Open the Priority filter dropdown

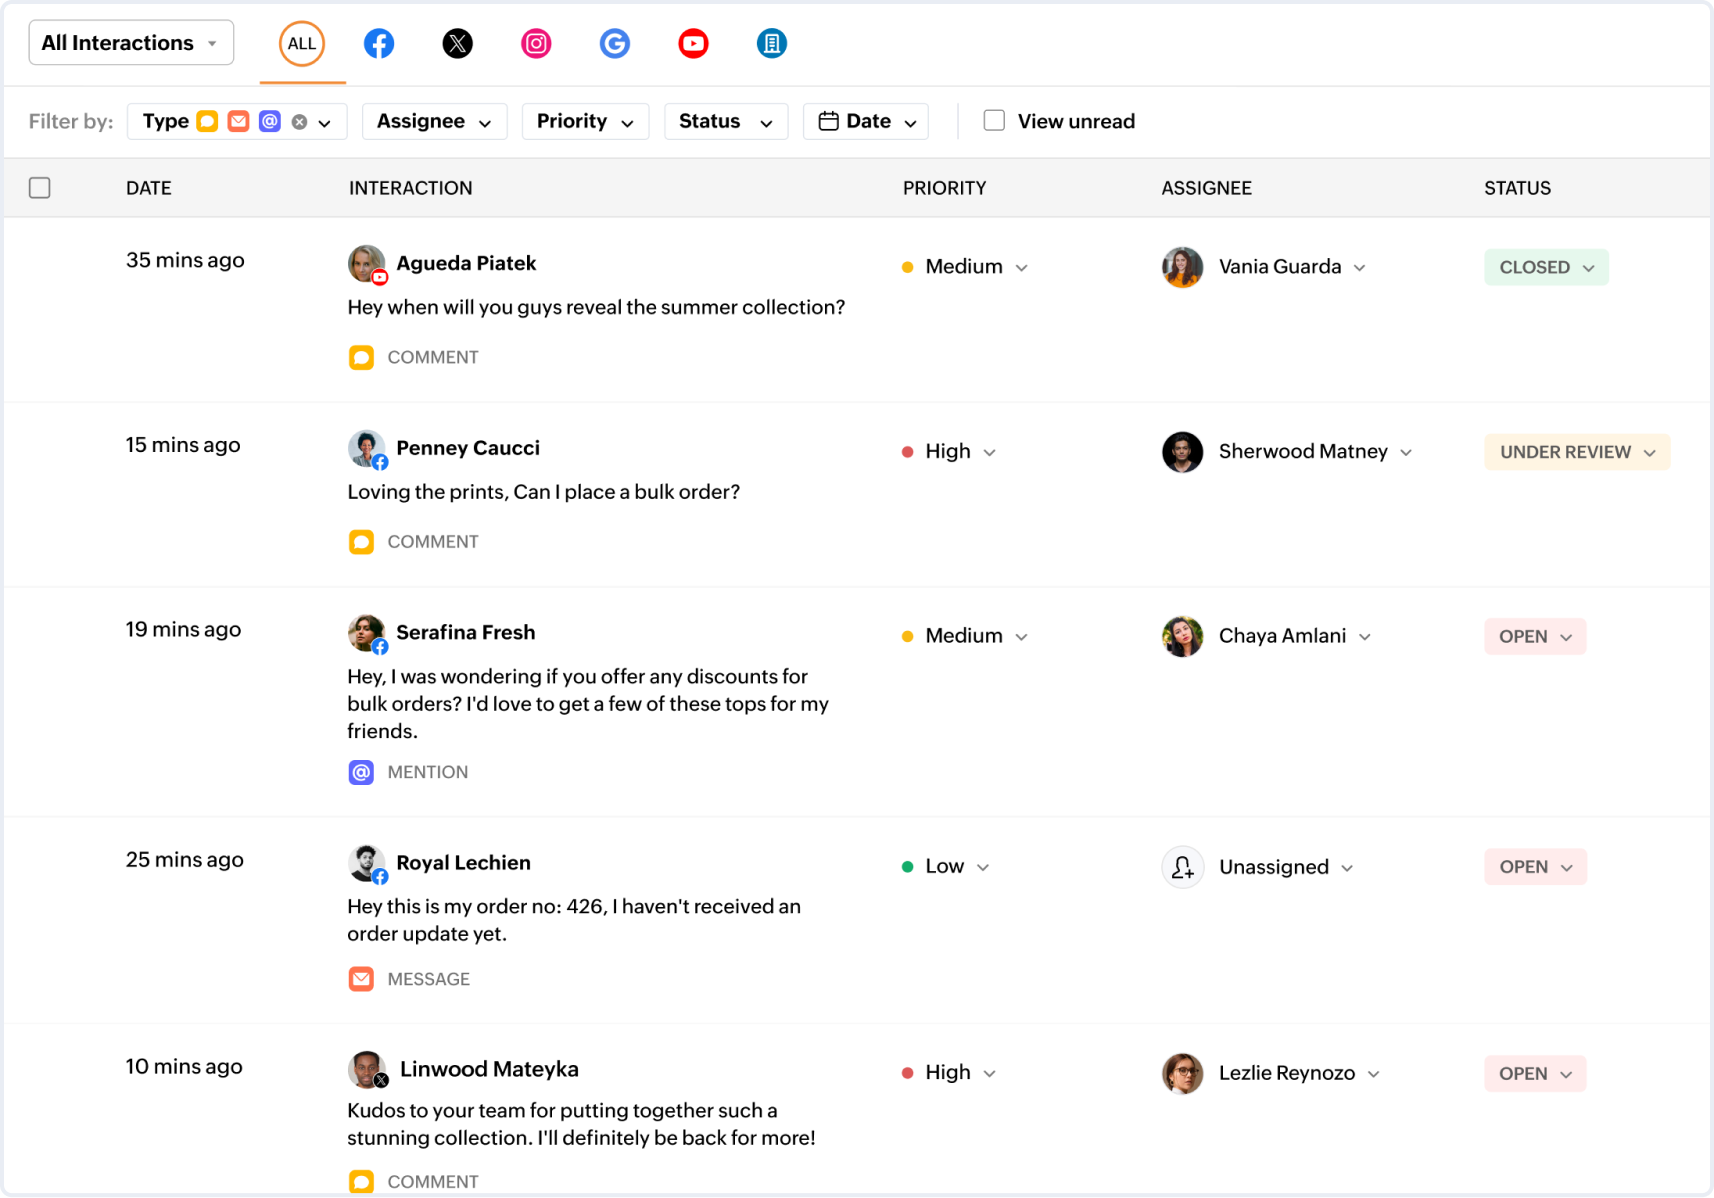point(585,122)
